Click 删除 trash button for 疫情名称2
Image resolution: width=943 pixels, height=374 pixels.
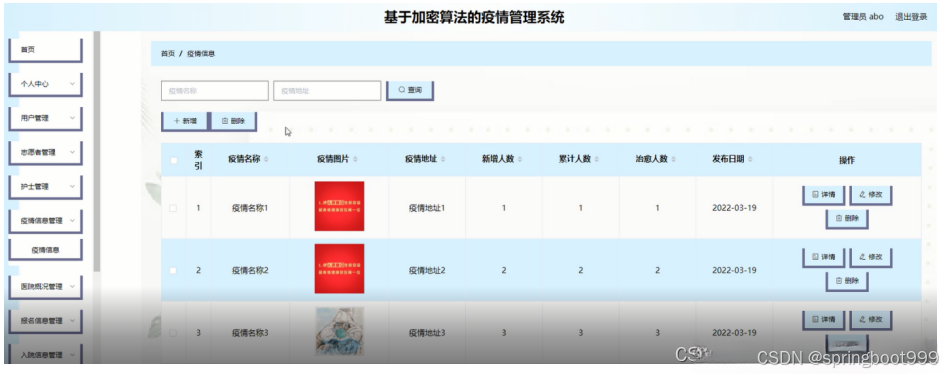[847, 281]
